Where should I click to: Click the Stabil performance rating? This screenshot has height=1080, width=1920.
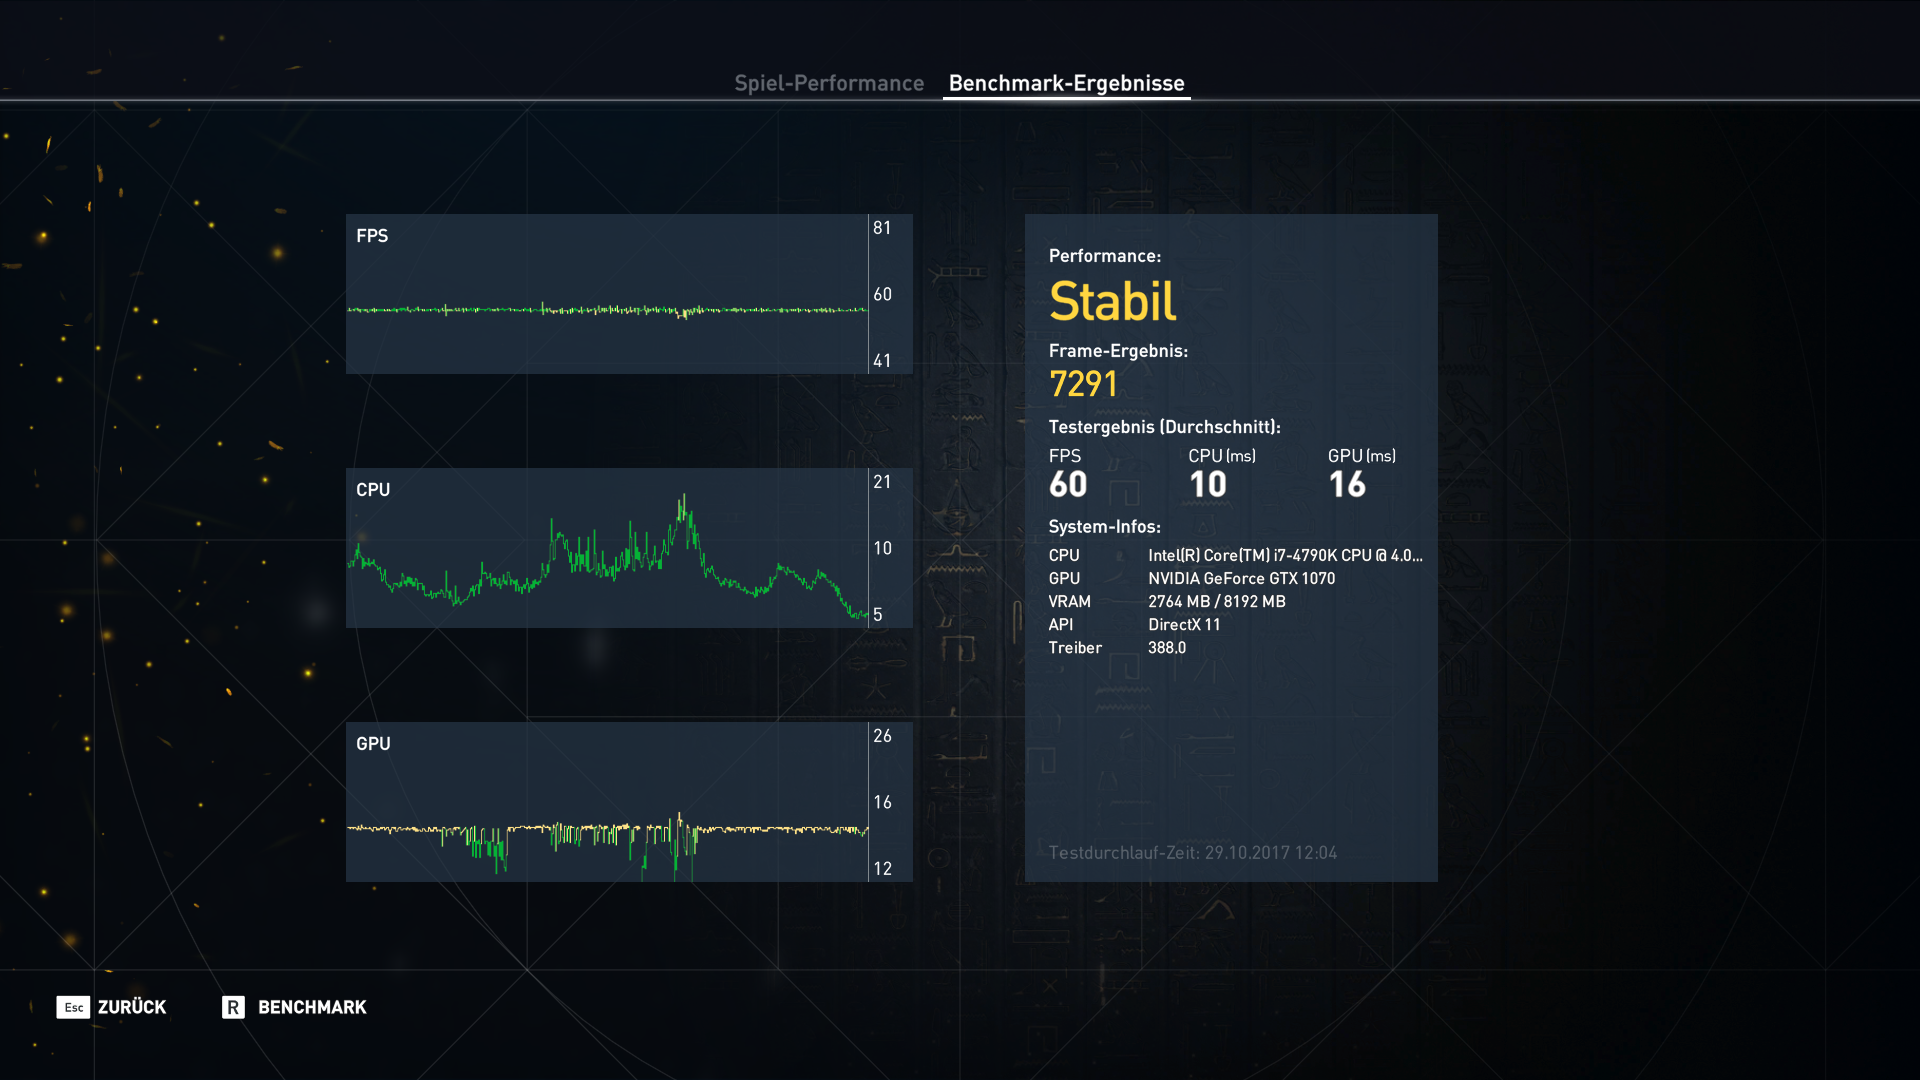point(1112,301)
